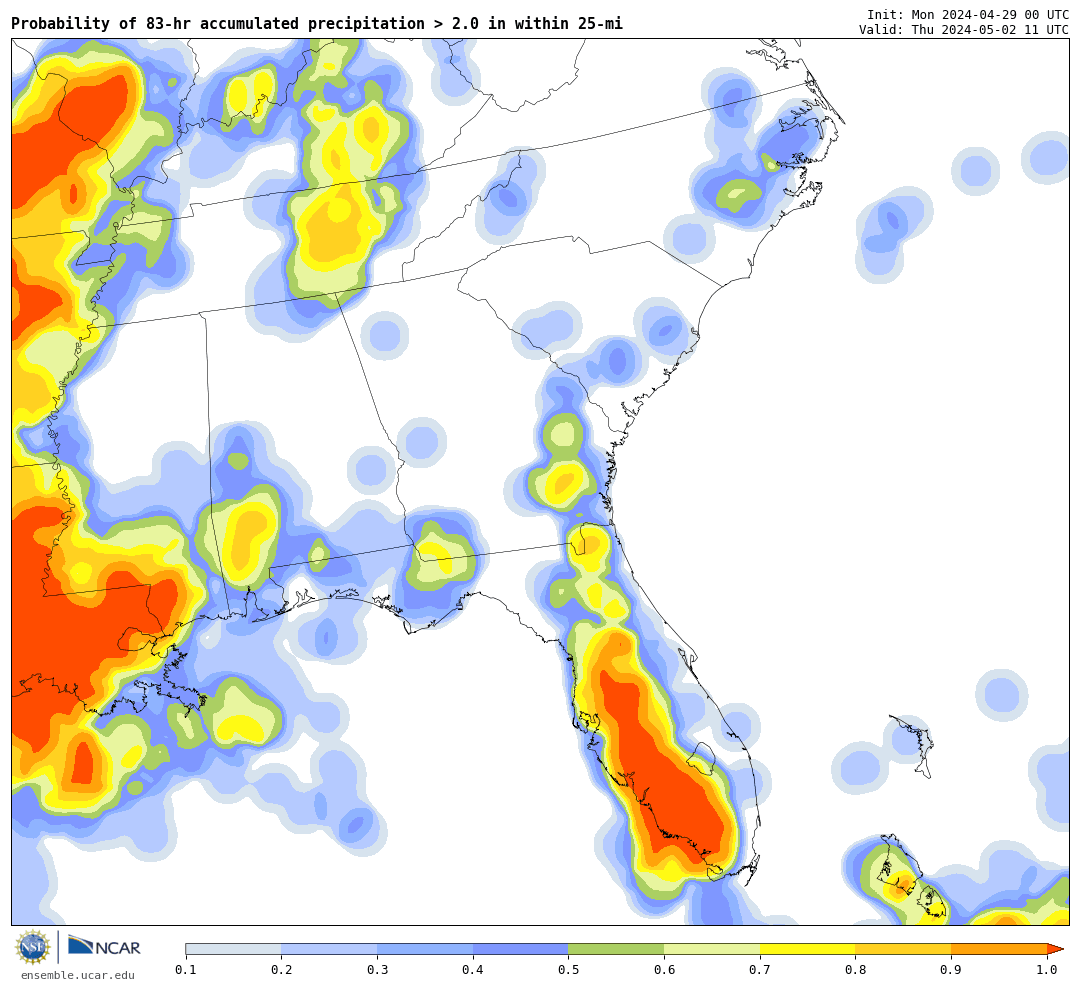1080x988 pixels.
Task: Click the 0.5 colorbar label
Action: coord(569,969)
